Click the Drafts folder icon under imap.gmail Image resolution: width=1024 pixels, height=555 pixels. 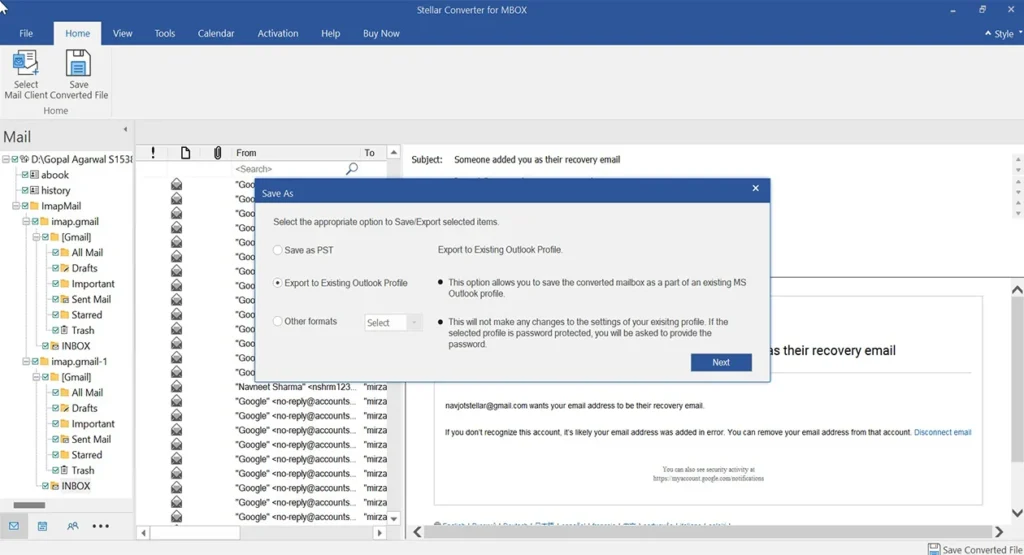(x=65, y=268)
